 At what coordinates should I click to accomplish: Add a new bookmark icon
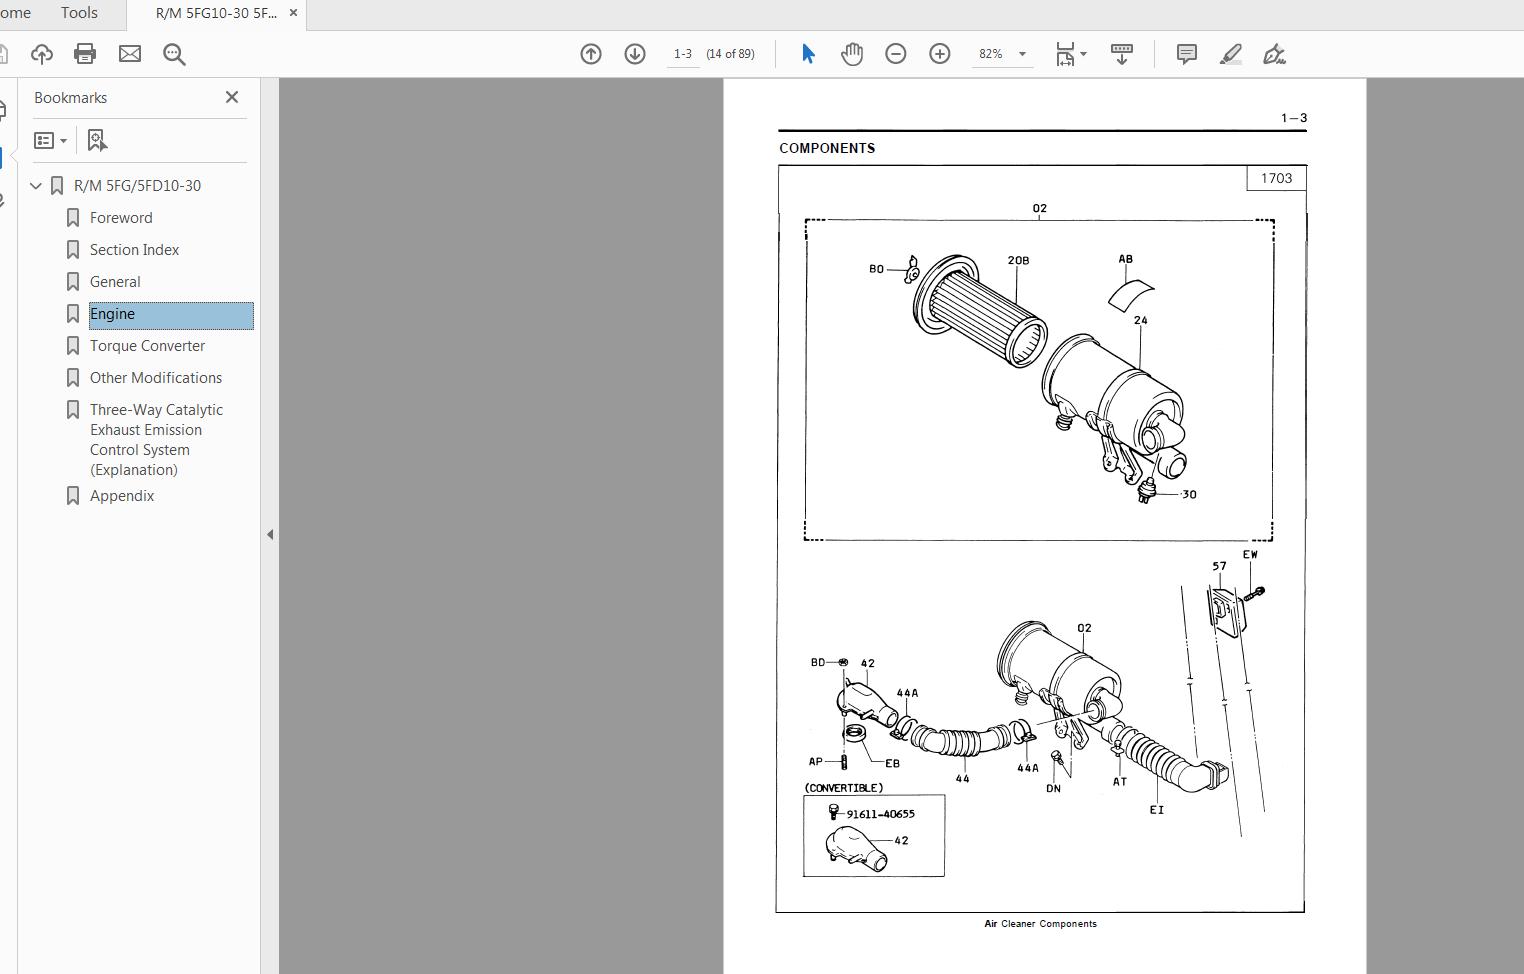(x=97, y=140)
